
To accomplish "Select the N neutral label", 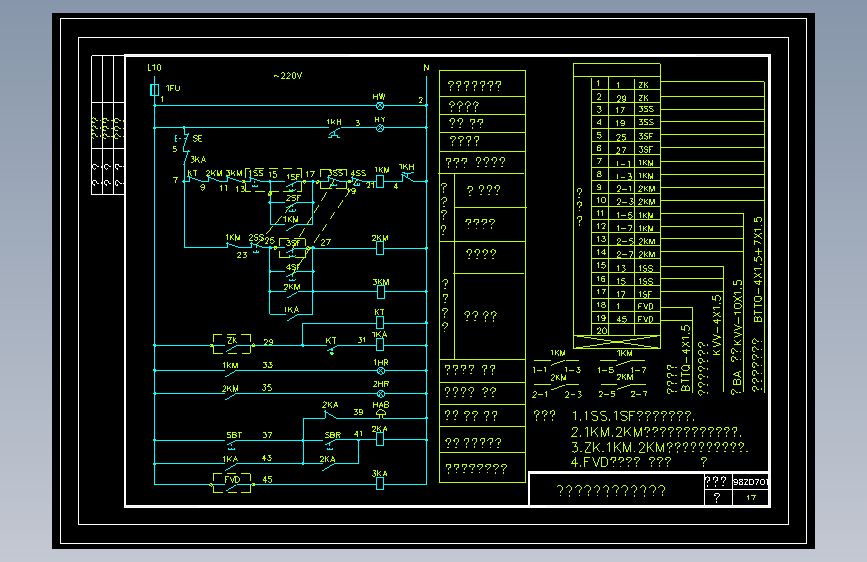I will pyautogui.click(x=426, y=67).
